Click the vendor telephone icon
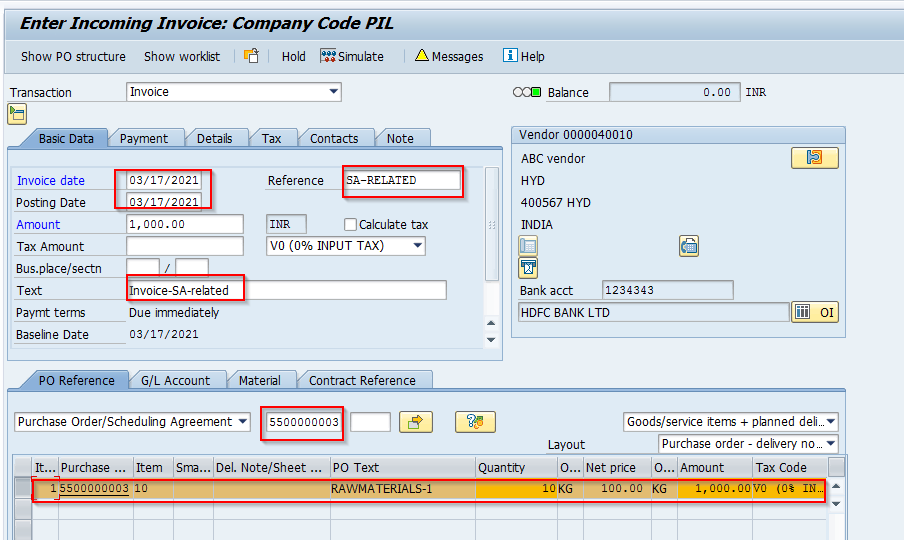Image resolution: width=904 pixels, height=540 pixels. [689, 247]
